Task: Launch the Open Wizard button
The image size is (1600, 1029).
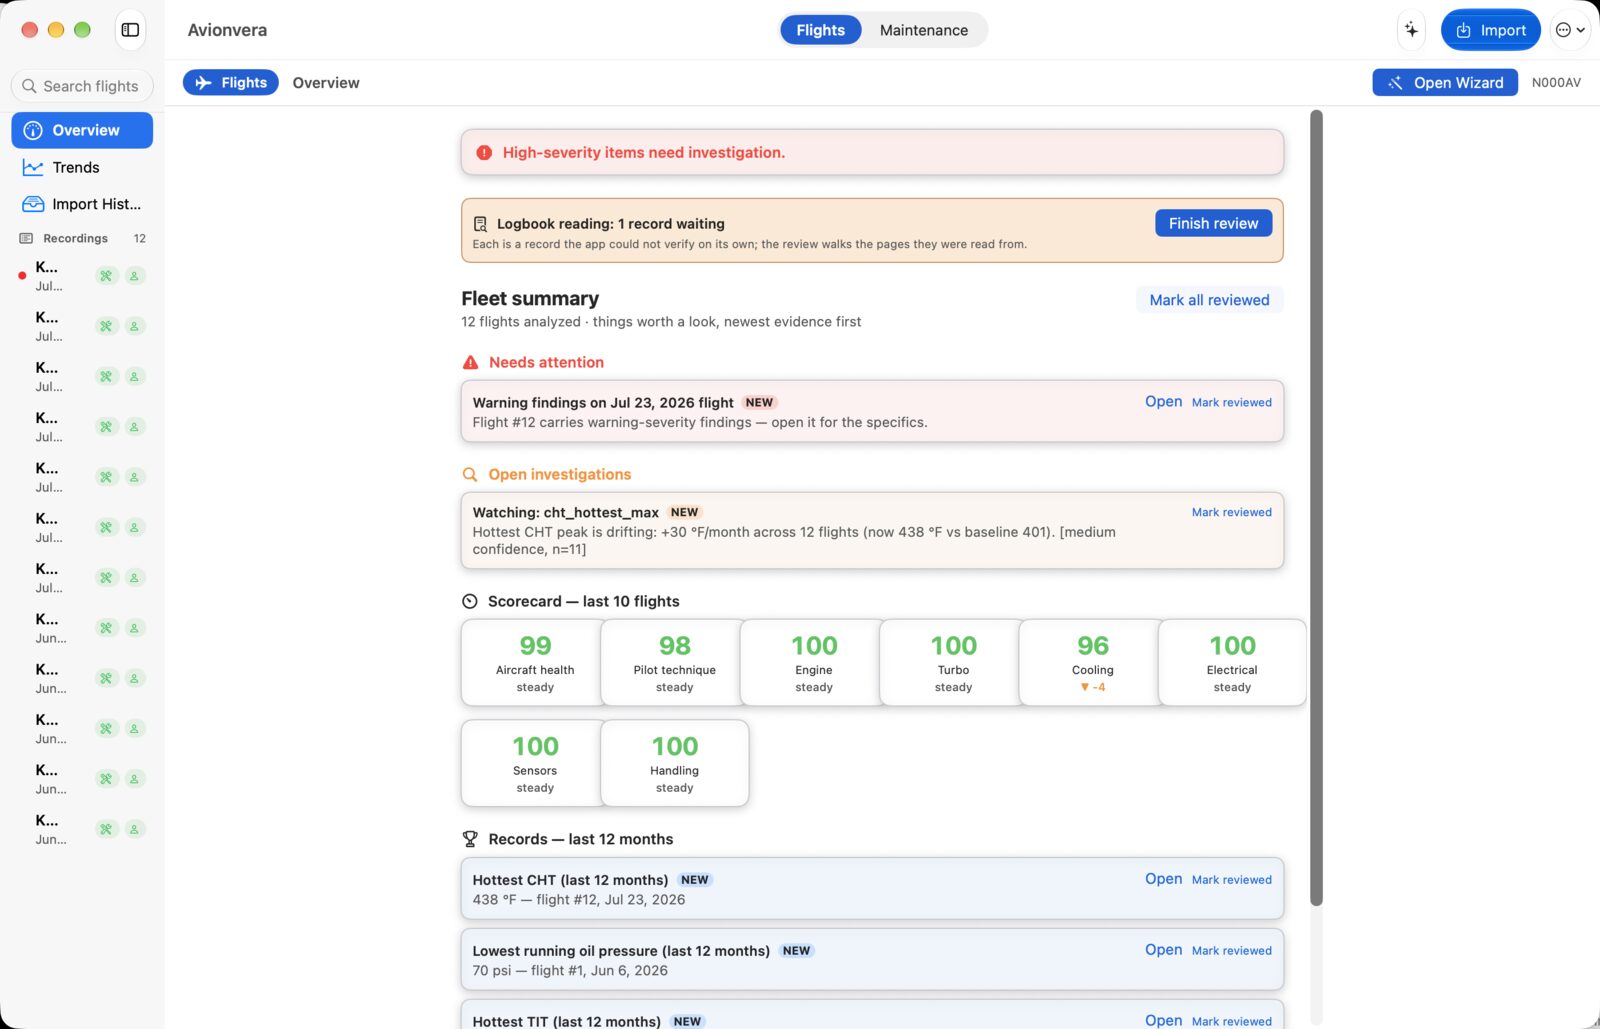Action: pos(1445,83)
